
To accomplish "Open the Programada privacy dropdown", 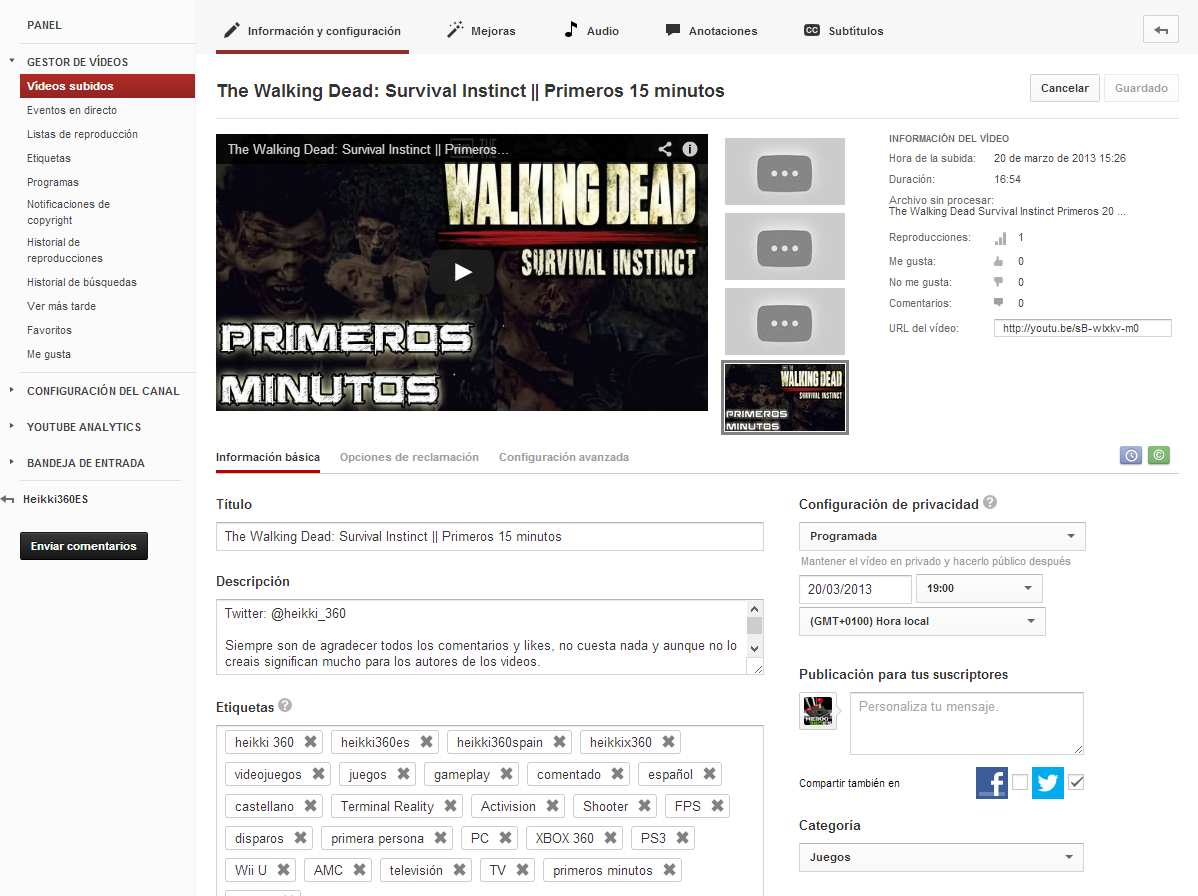I will (942, 536).
